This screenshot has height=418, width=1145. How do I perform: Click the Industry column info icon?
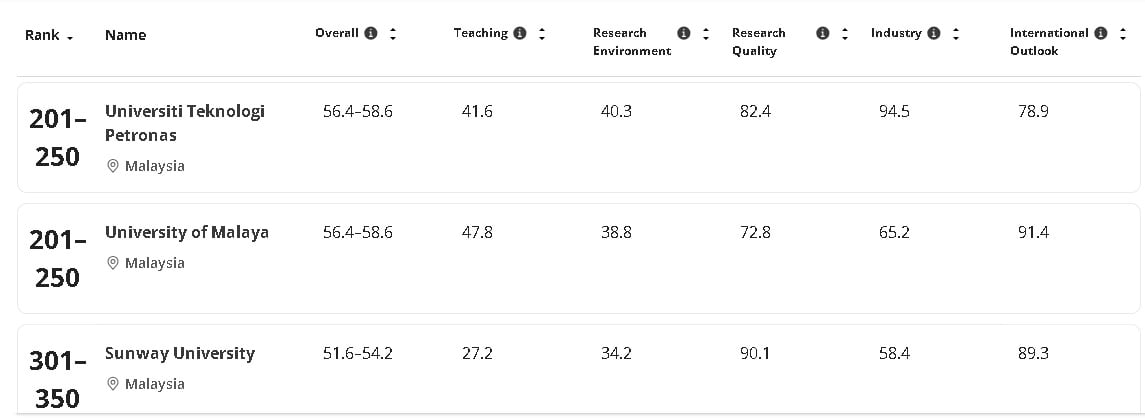pos(934,34)
